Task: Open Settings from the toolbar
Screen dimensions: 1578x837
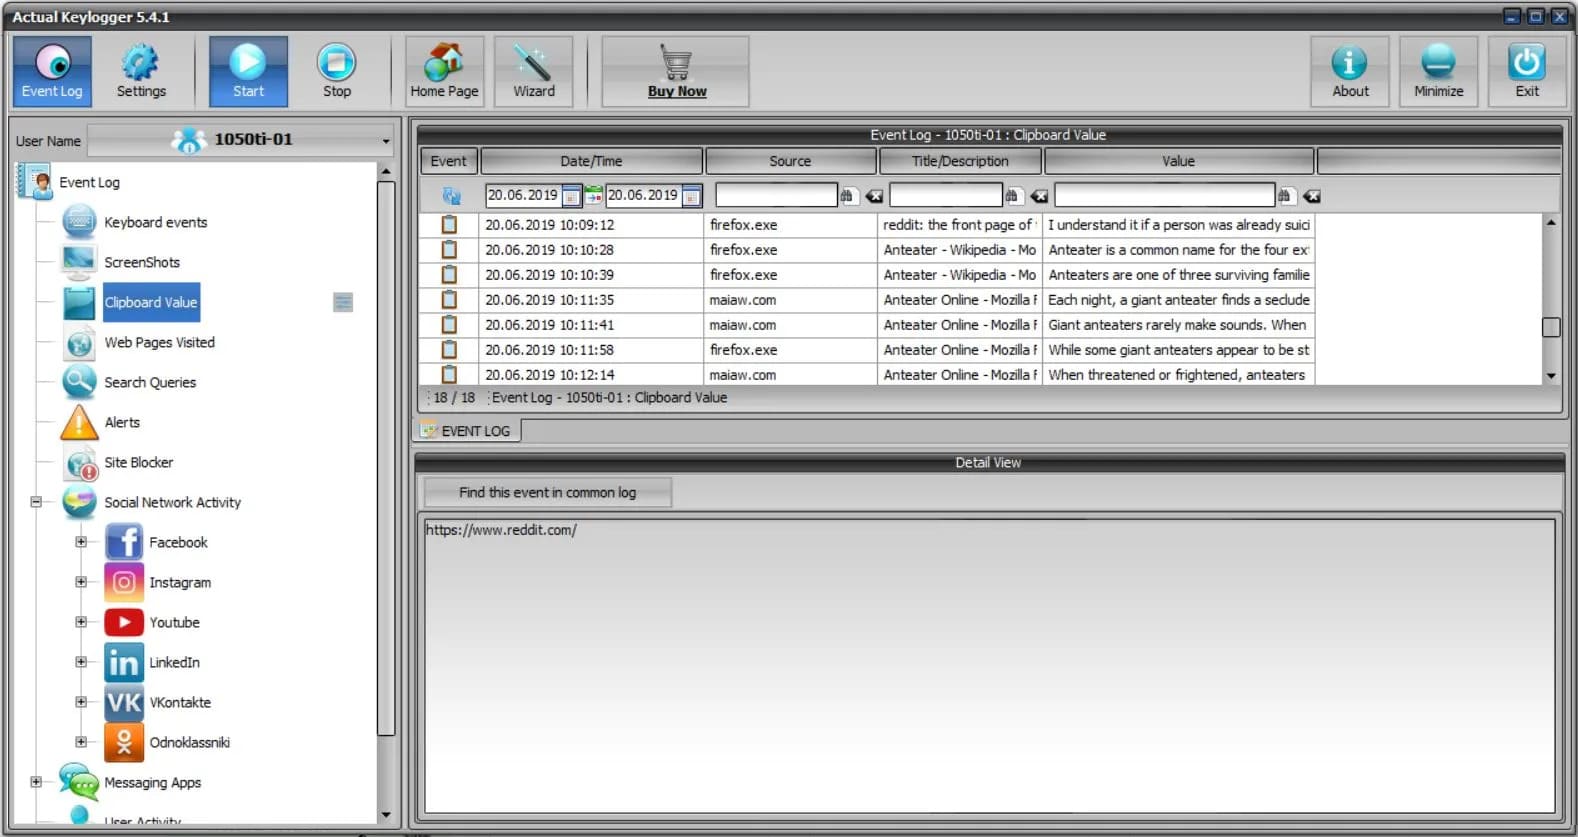Action: [141, 72]
